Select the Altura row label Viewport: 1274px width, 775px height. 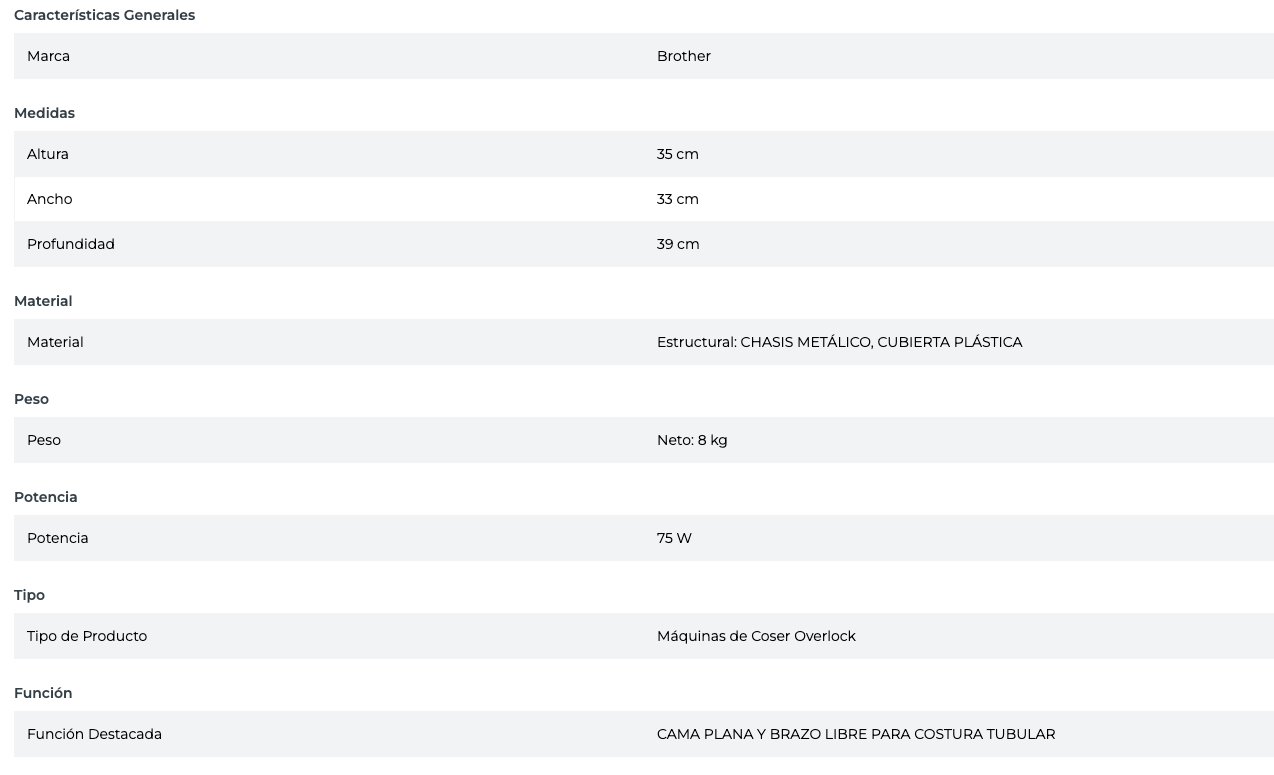pyautogui.click(x=48, y=154)
